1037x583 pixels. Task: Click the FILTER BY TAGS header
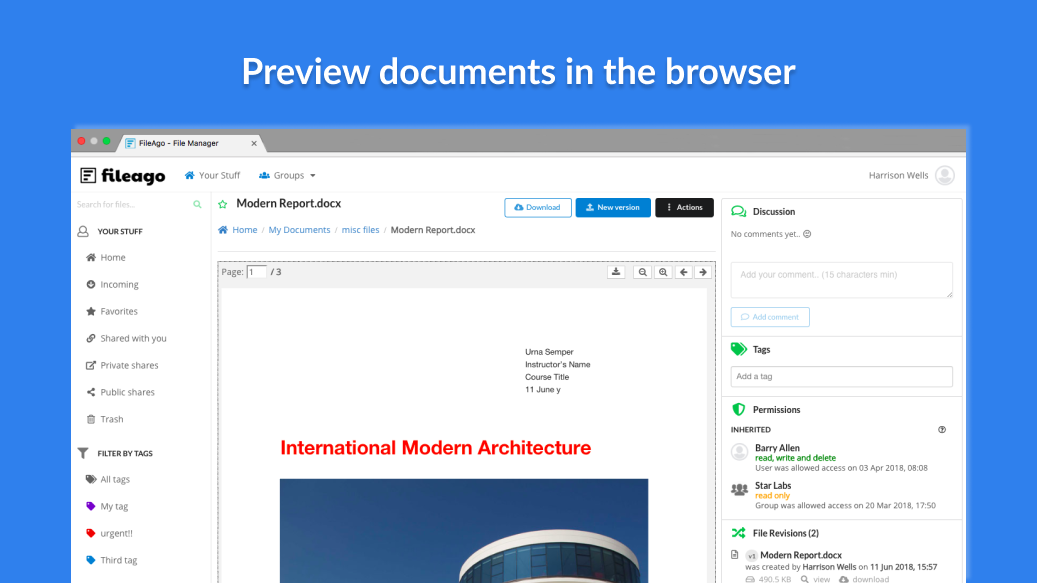coord(125,453)
